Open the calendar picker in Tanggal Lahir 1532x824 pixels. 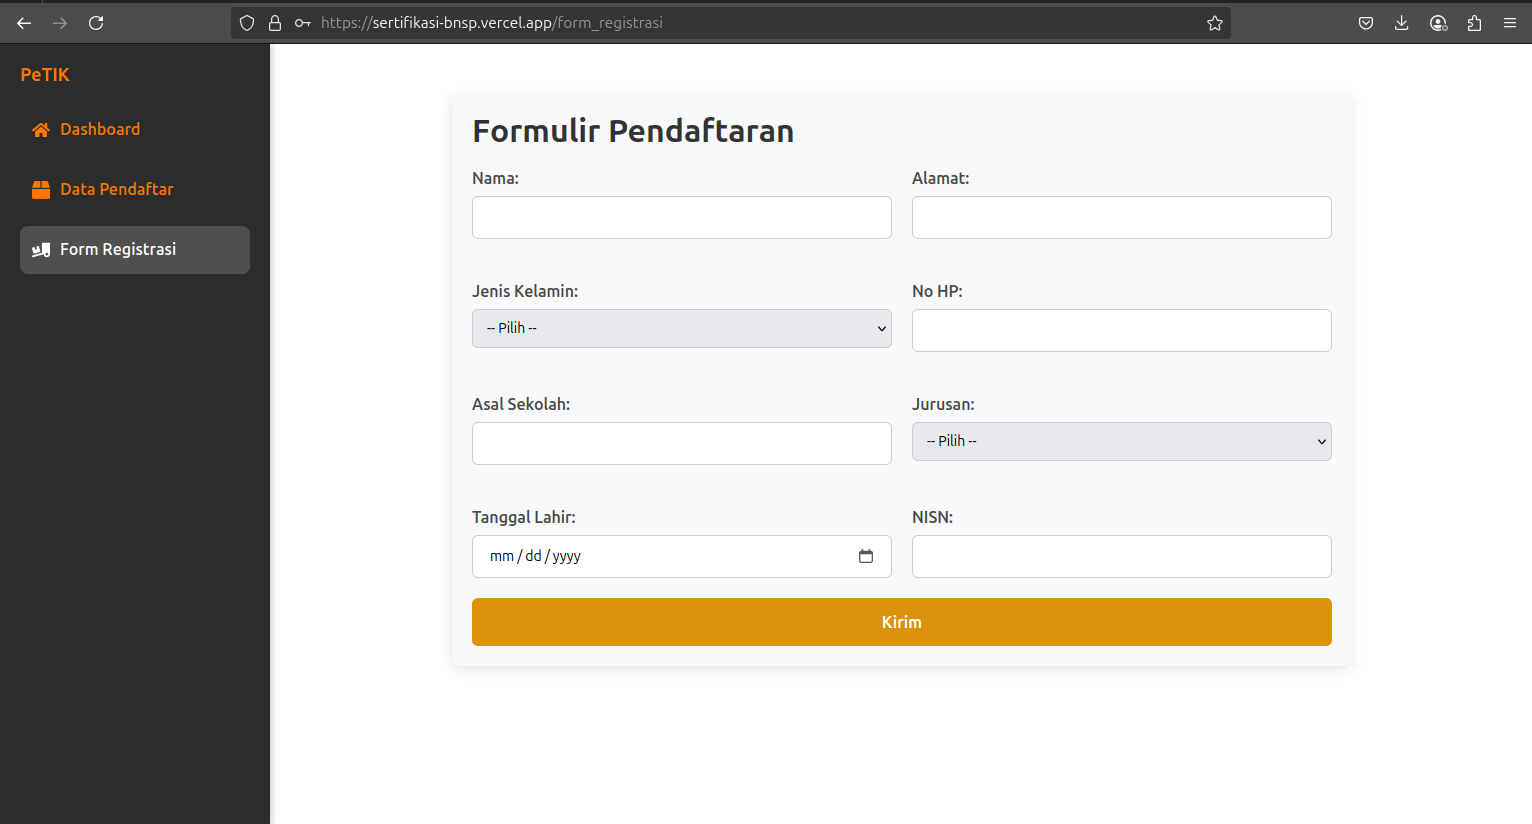click(865, 556)
